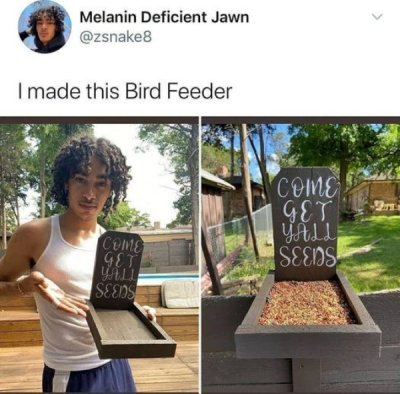Click the word 'Bird' in the tweet text
Image resolution: width=400 pixels, height=394 pixels.
click(143, 91)
